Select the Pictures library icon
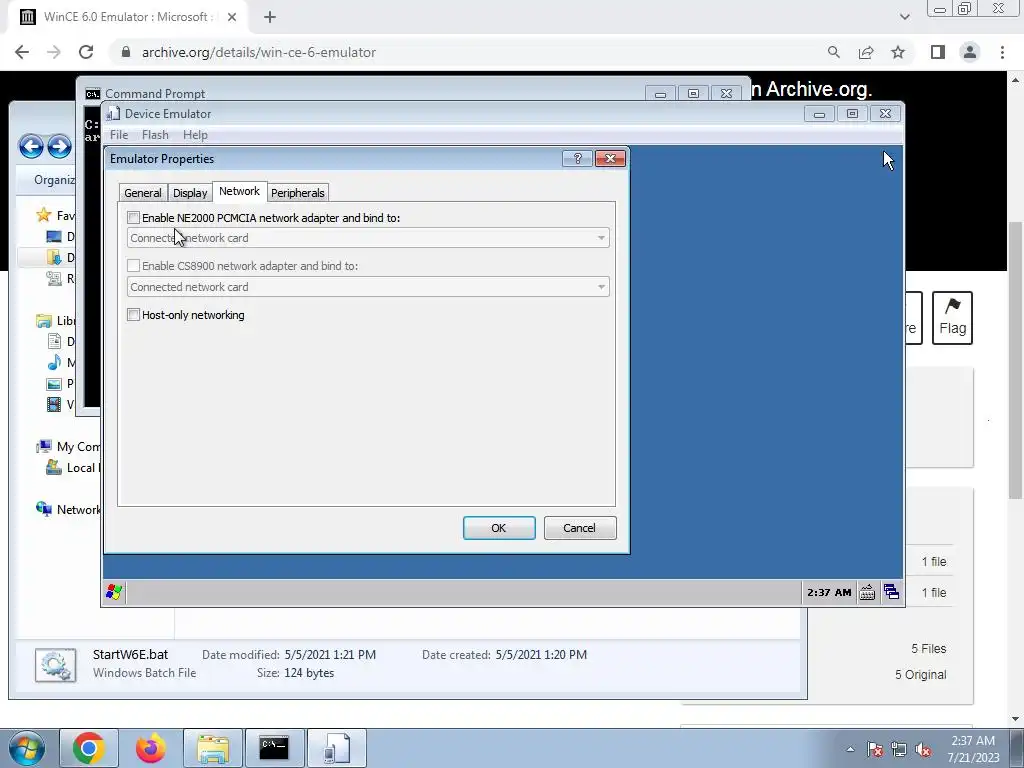This screenshot has height=768, width=1024. (54, 383)
